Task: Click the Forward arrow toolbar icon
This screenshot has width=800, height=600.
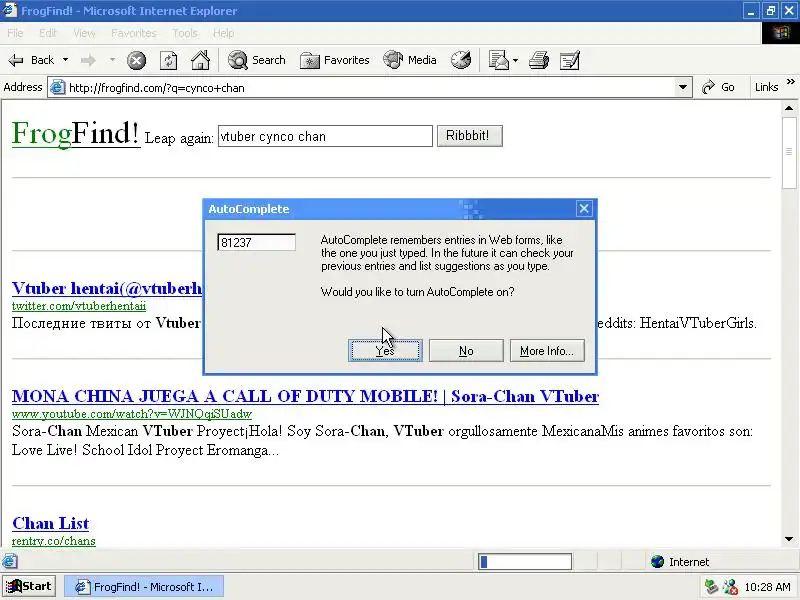Action: pyautogui.click(x=88, y=60)
